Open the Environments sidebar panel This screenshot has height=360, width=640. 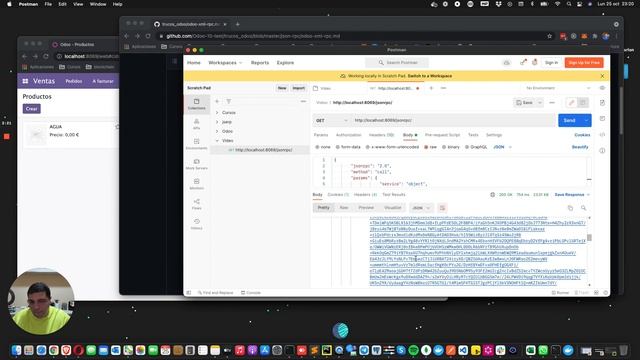[x=196, y=144]
